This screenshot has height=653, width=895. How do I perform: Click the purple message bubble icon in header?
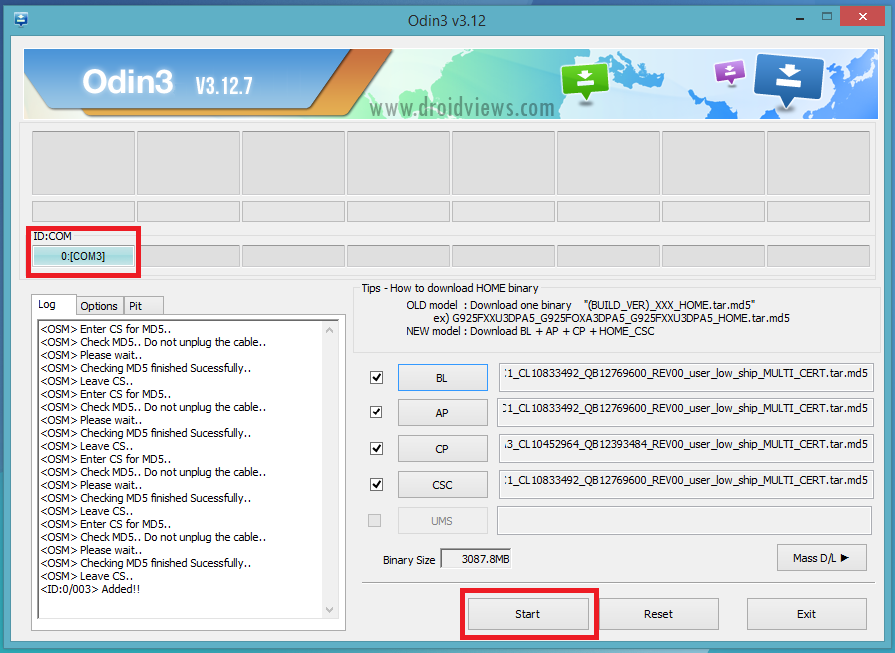(729, 69)
